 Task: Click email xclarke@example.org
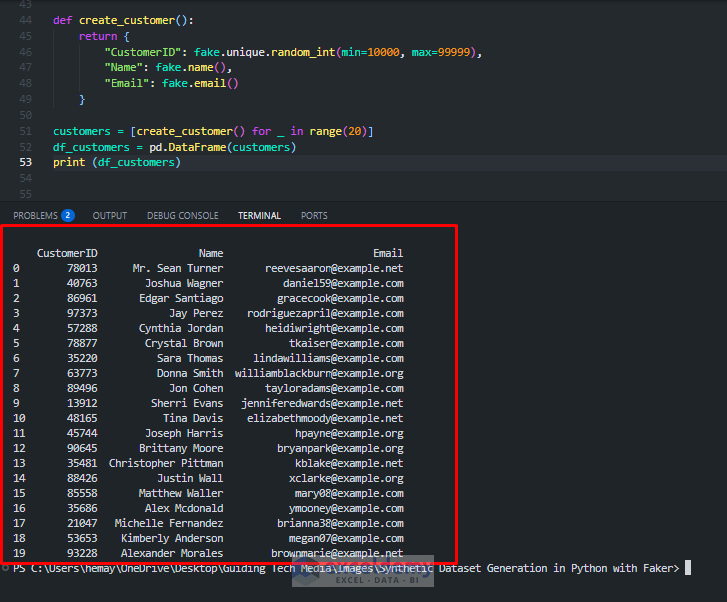(x=346, y=478)
